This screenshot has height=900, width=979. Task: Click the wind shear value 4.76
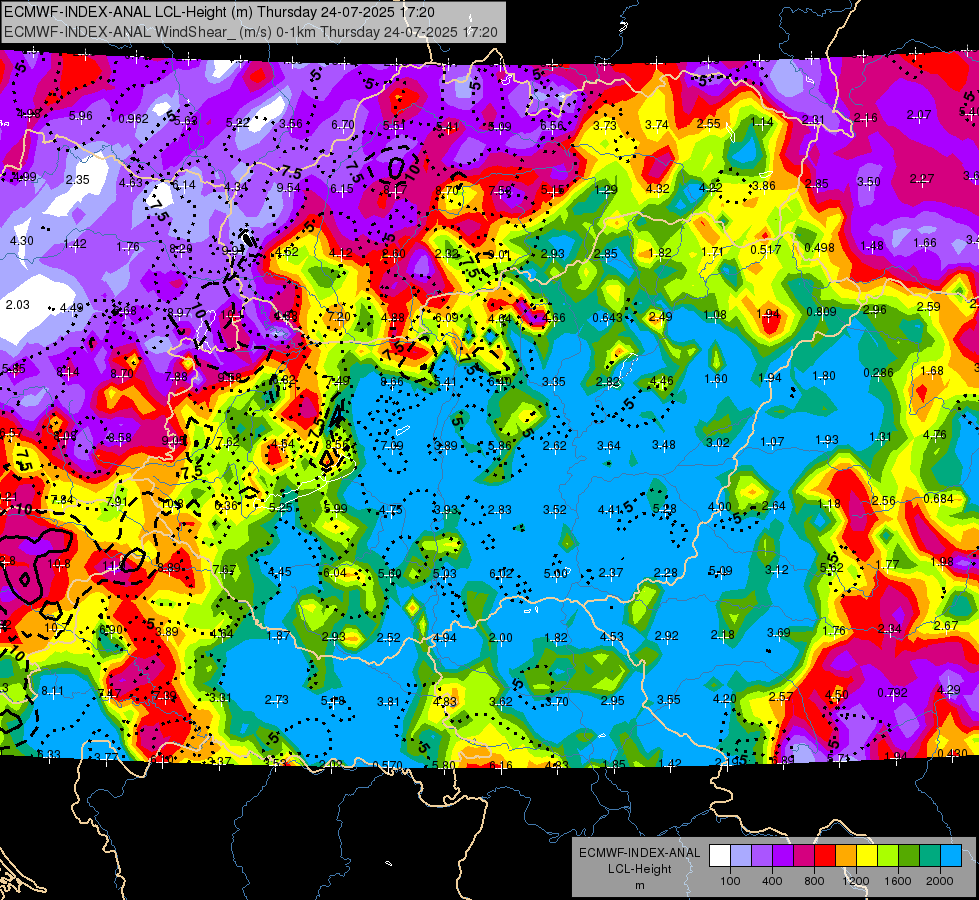tap(935, 434)
